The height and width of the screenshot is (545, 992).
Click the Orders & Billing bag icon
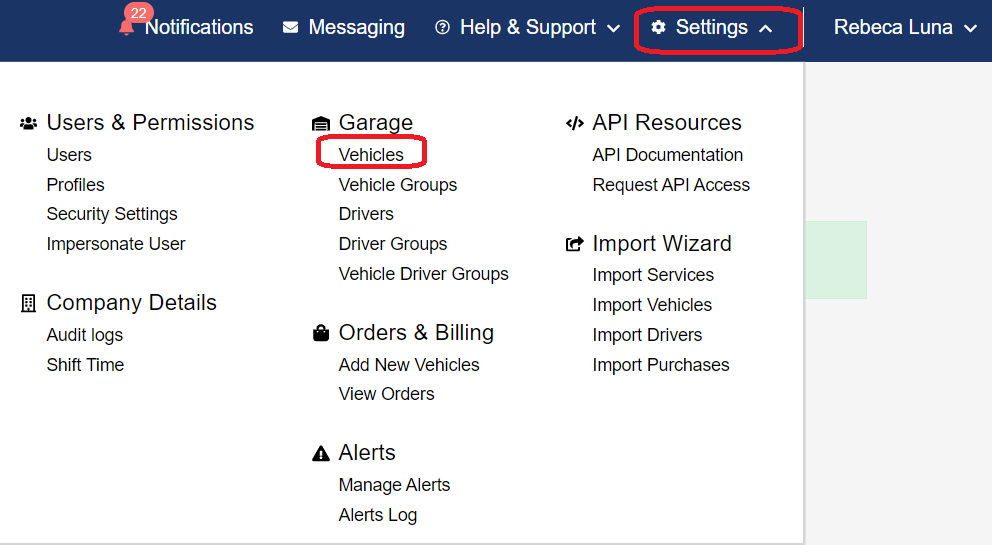[x=321, y=333]
